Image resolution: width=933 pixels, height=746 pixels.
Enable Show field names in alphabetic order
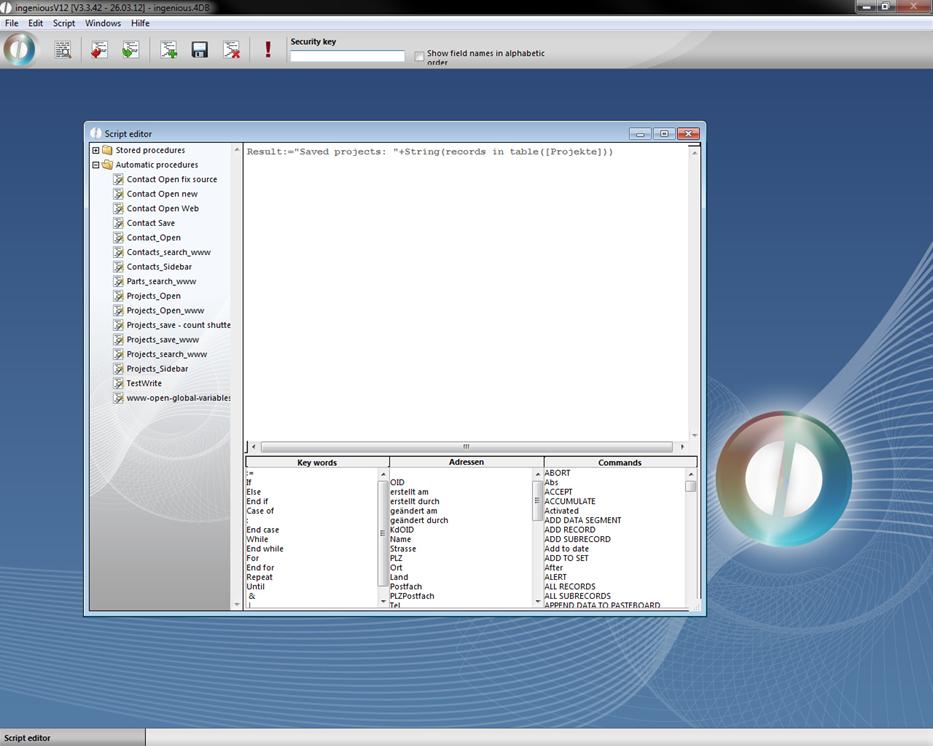420,57
